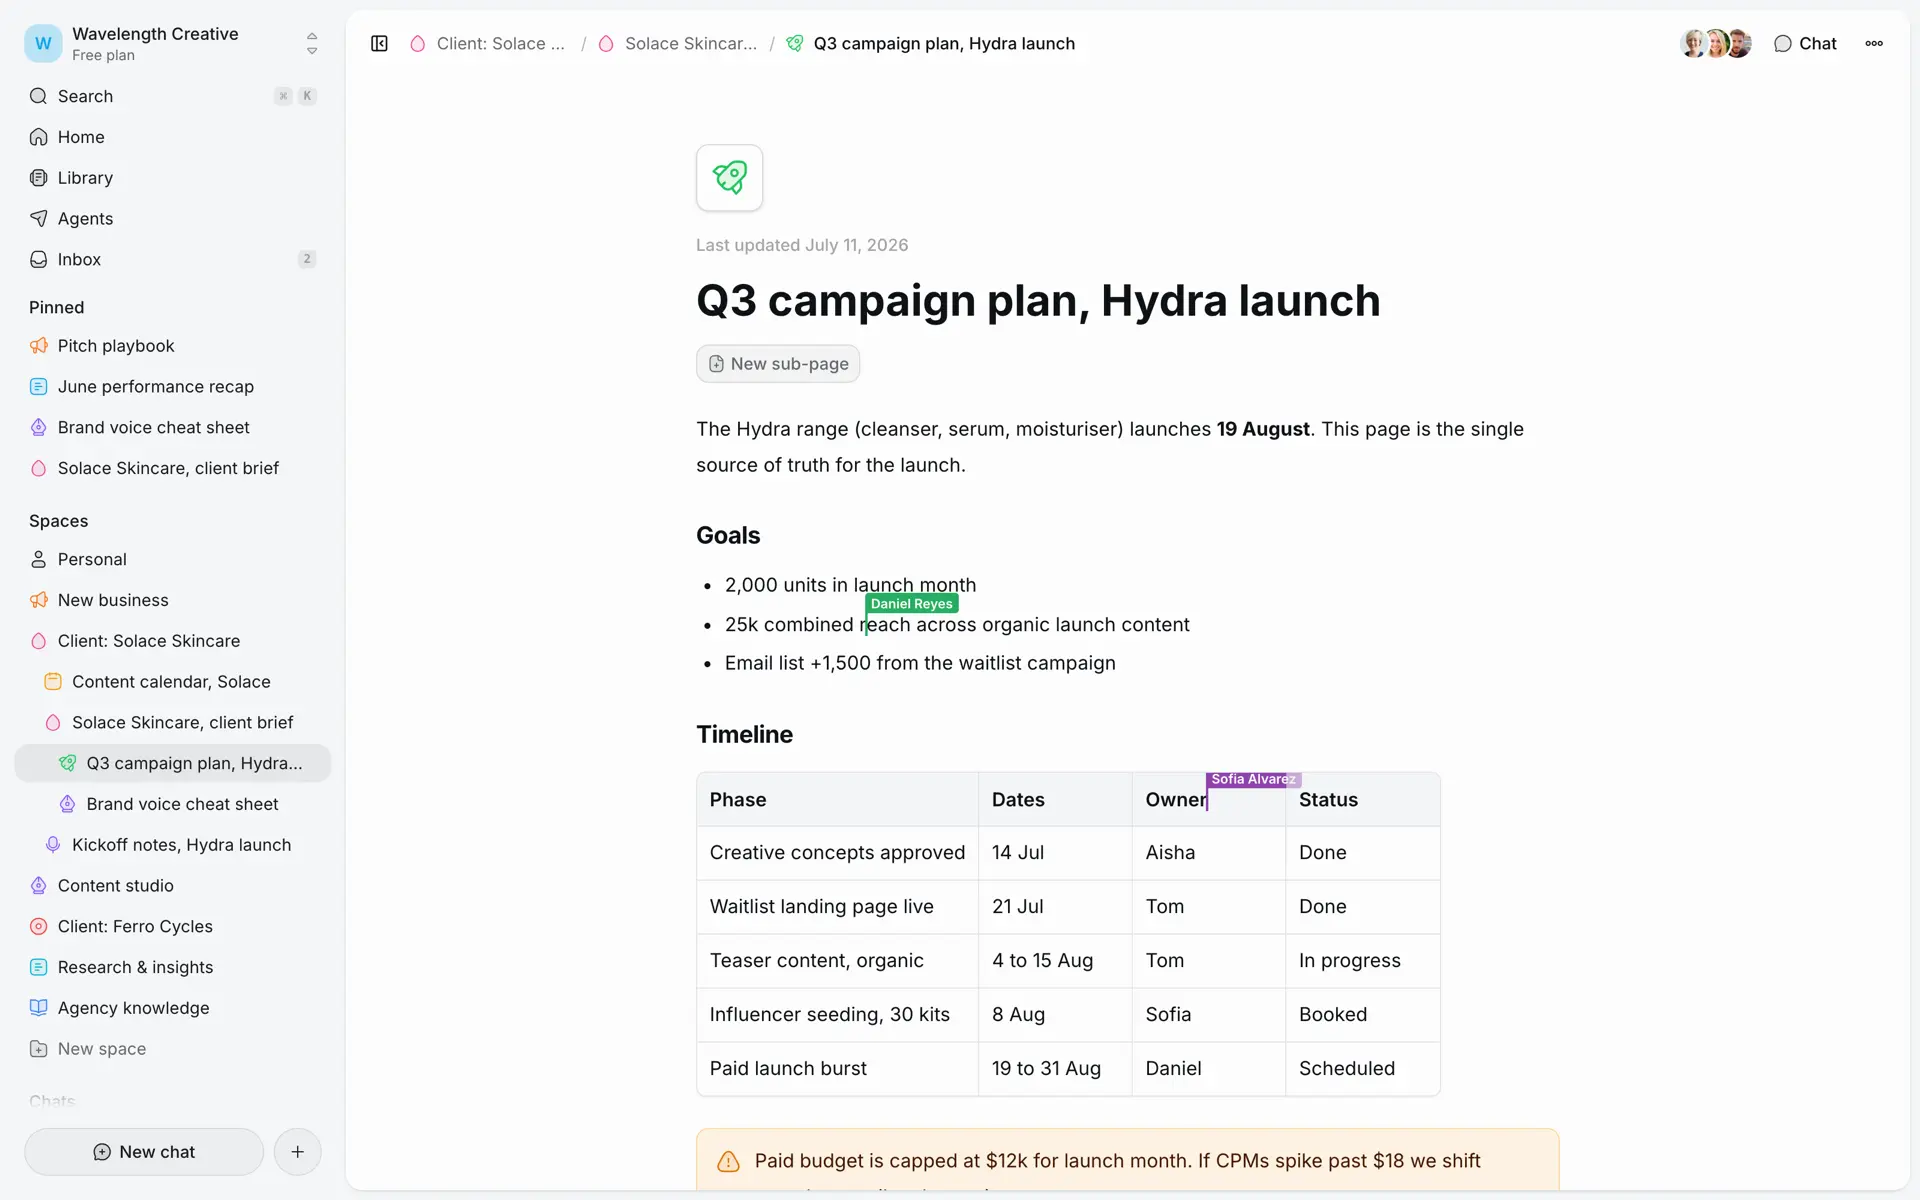
Task: Click the In progress status cell
Action: click(x=1362, y=961)
